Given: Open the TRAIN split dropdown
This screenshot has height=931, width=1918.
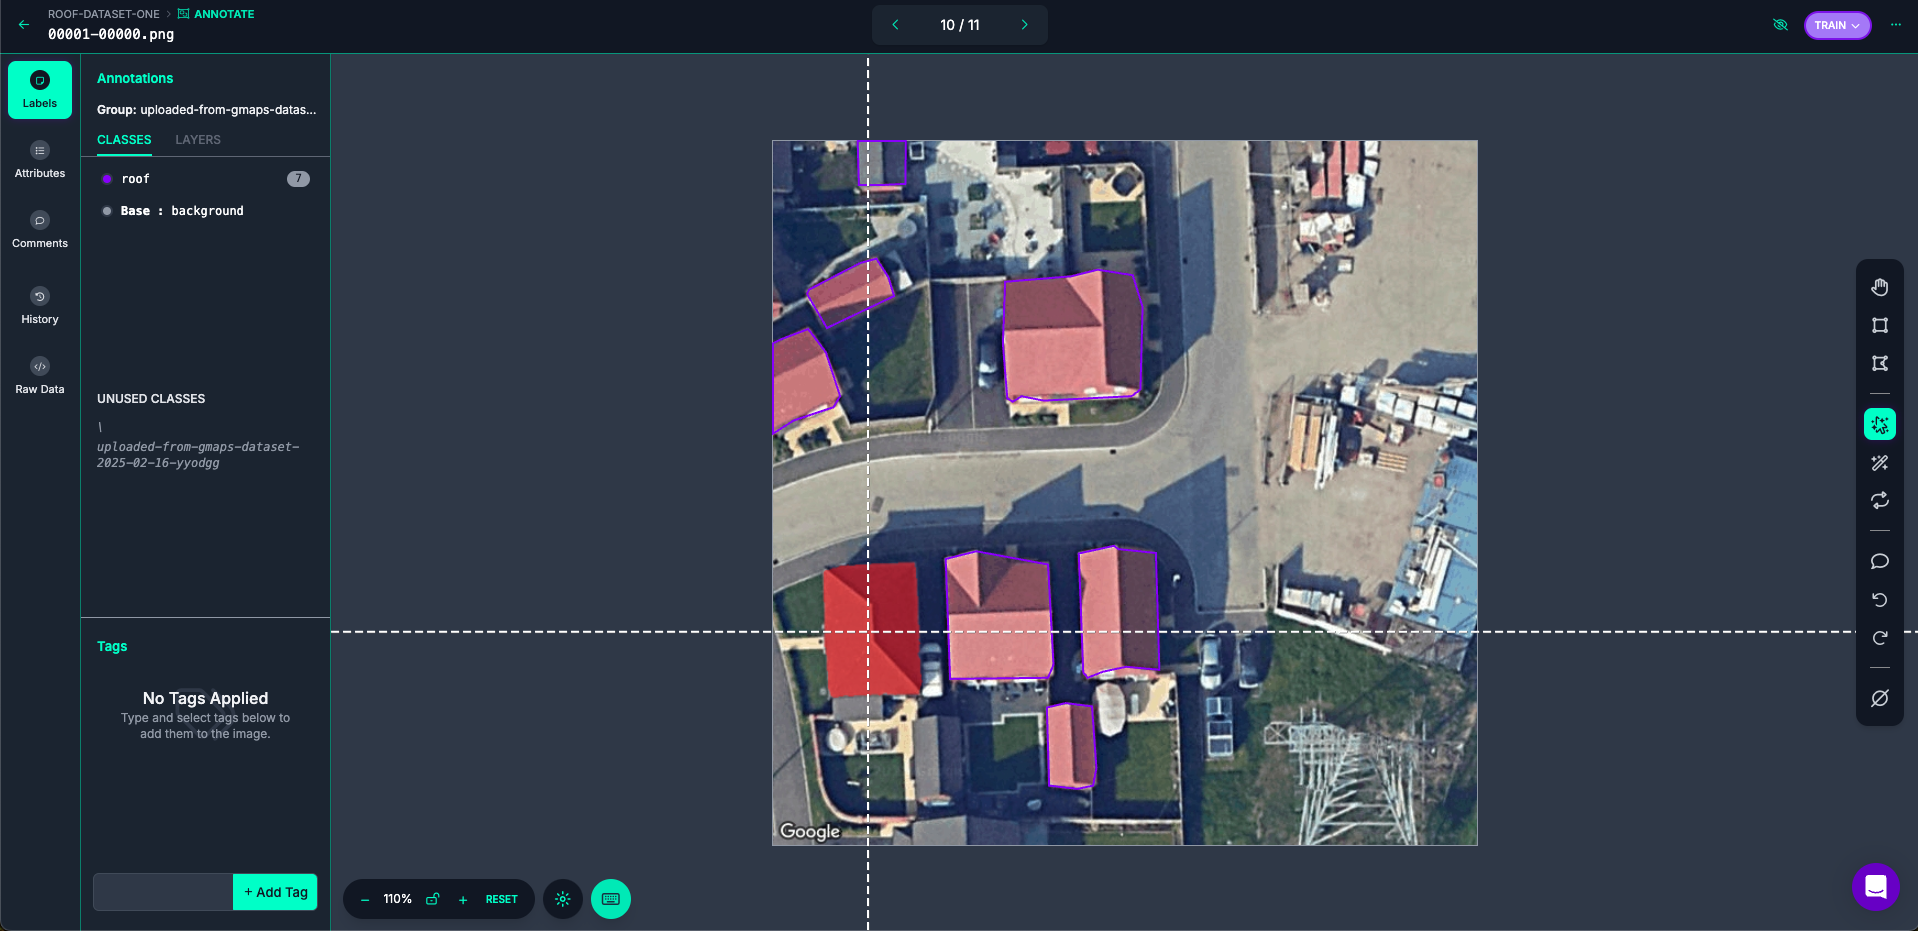Looking at the screenshot, I should [1836, 25].
